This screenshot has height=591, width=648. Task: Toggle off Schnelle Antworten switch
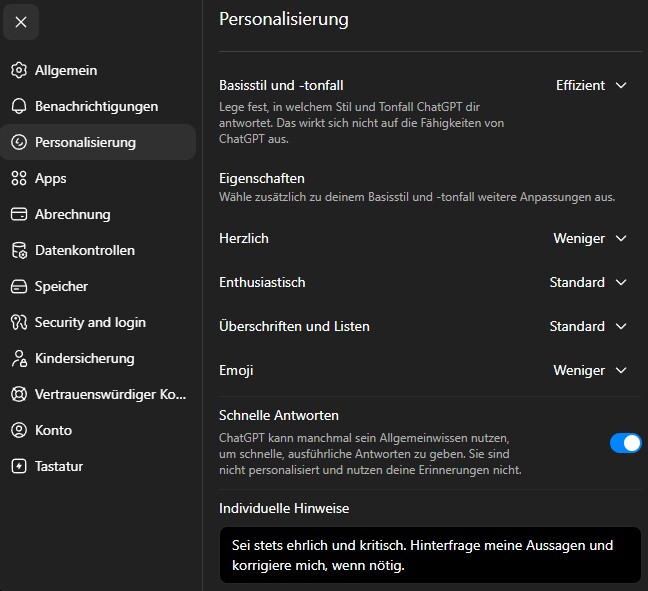(626, 443)
